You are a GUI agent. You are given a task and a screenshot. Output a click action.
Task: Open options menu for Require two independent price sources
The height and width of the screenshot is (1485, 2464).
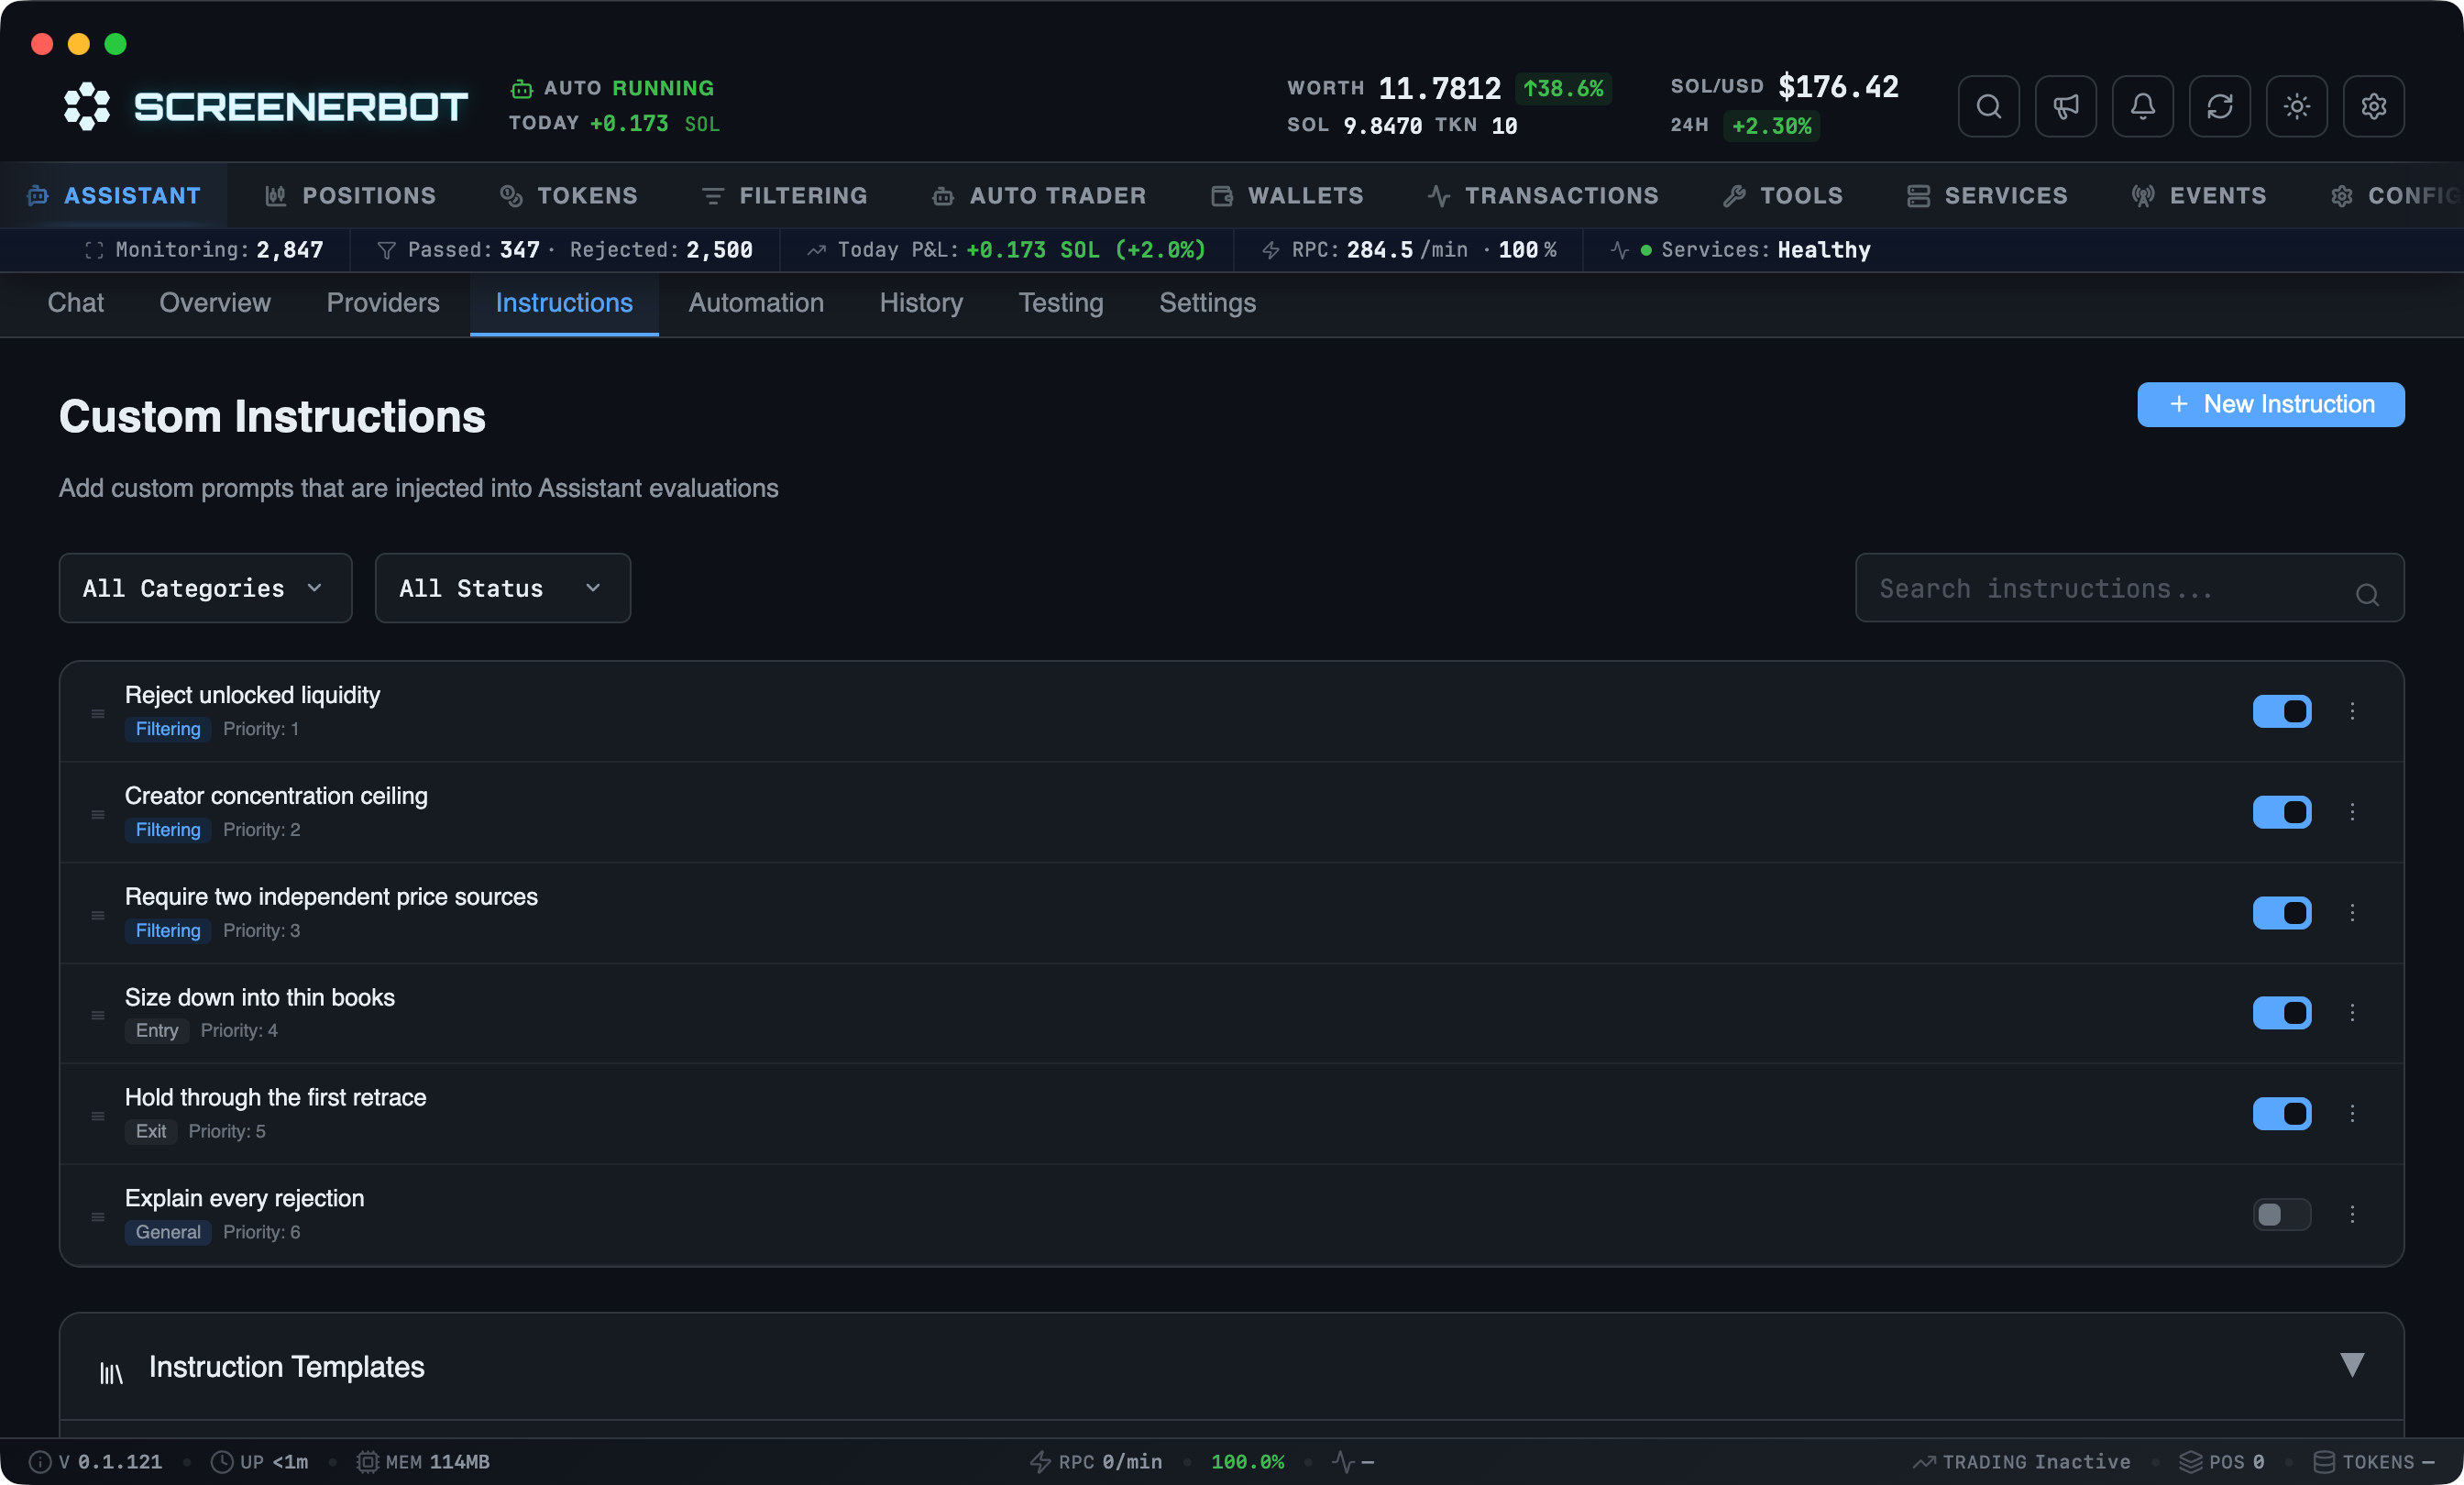pyautogui.click(x=2352, y=913)
